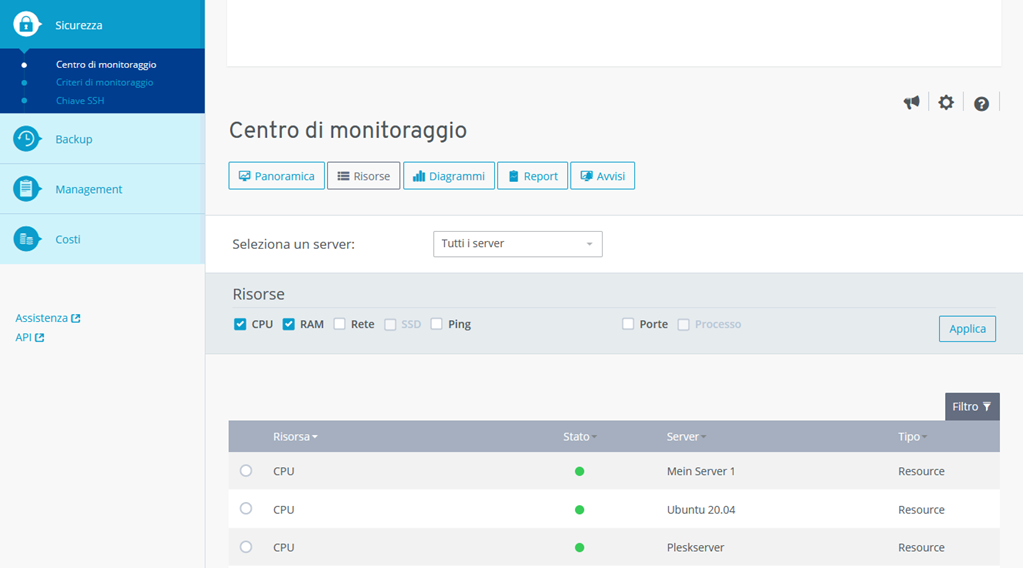Click external link icon beside API
The width and height of the screenshot is (1024, 568).
(40, 338)
